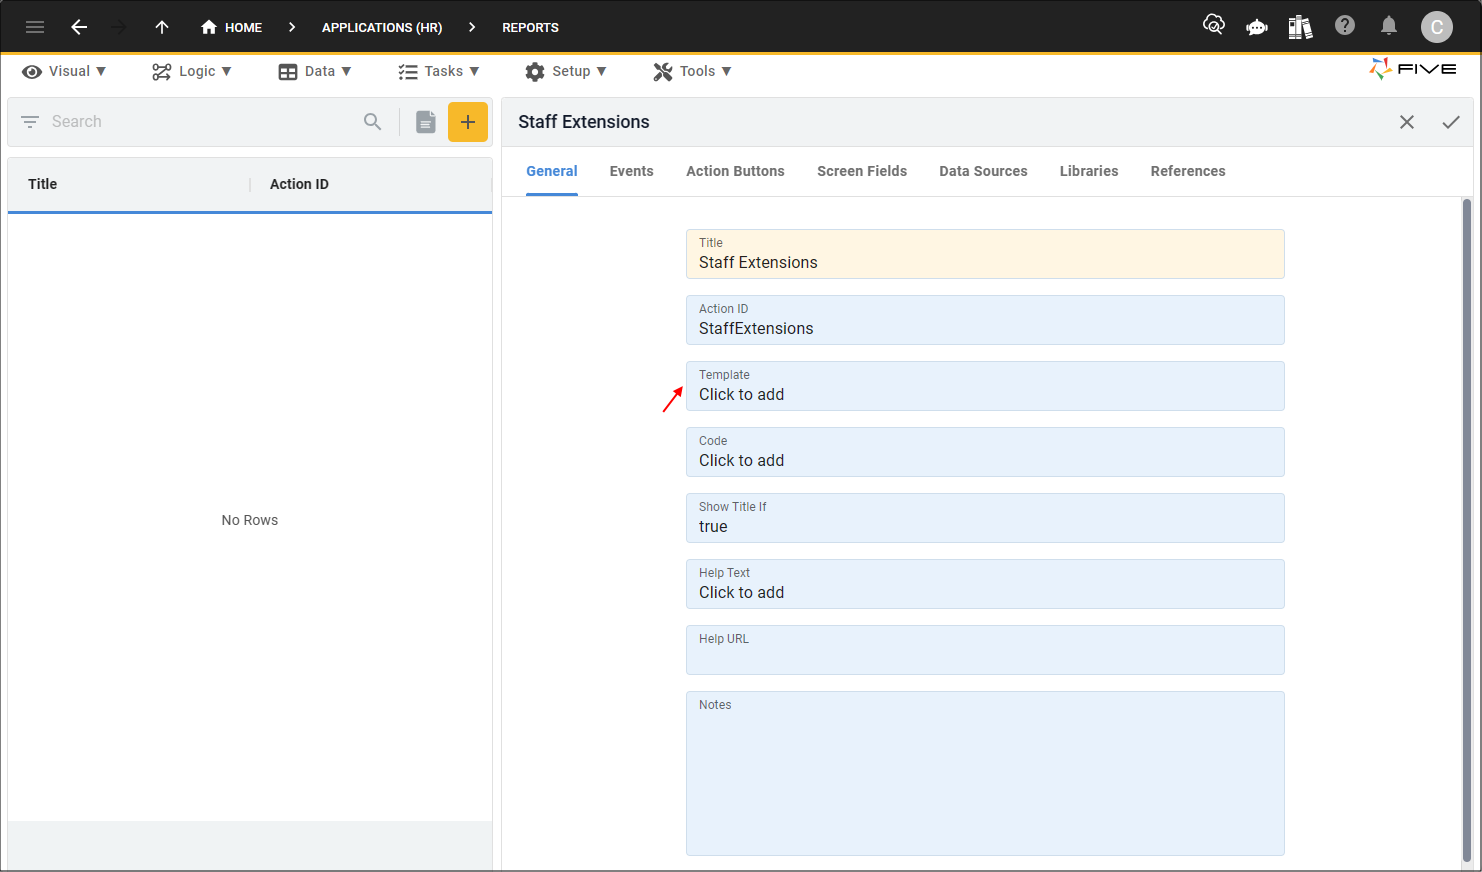1482x872 pixels.
Task: Click the vertical scrollbar of the form
Action: click(x=1466, y=530)
